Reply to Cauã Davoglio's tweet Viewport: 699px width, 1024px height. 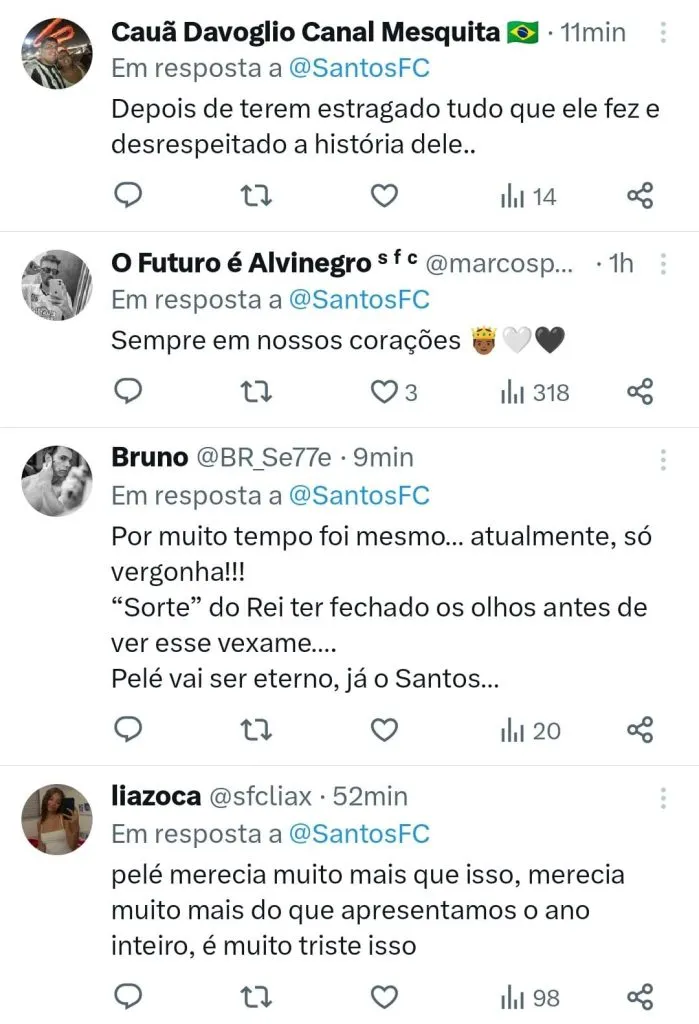click(x=128, y=196)
